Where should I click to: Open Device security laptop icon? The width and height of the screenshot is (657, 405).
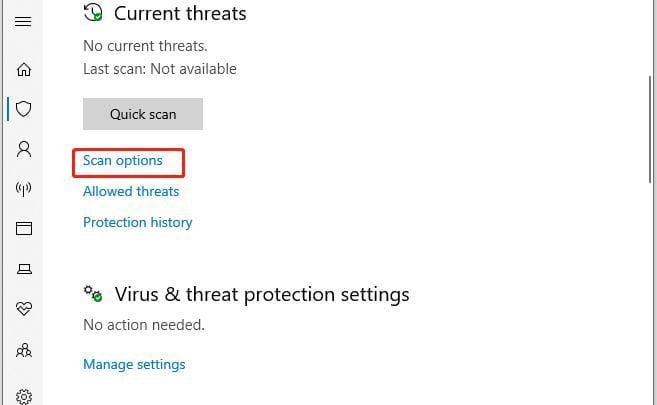click(24, 269)
